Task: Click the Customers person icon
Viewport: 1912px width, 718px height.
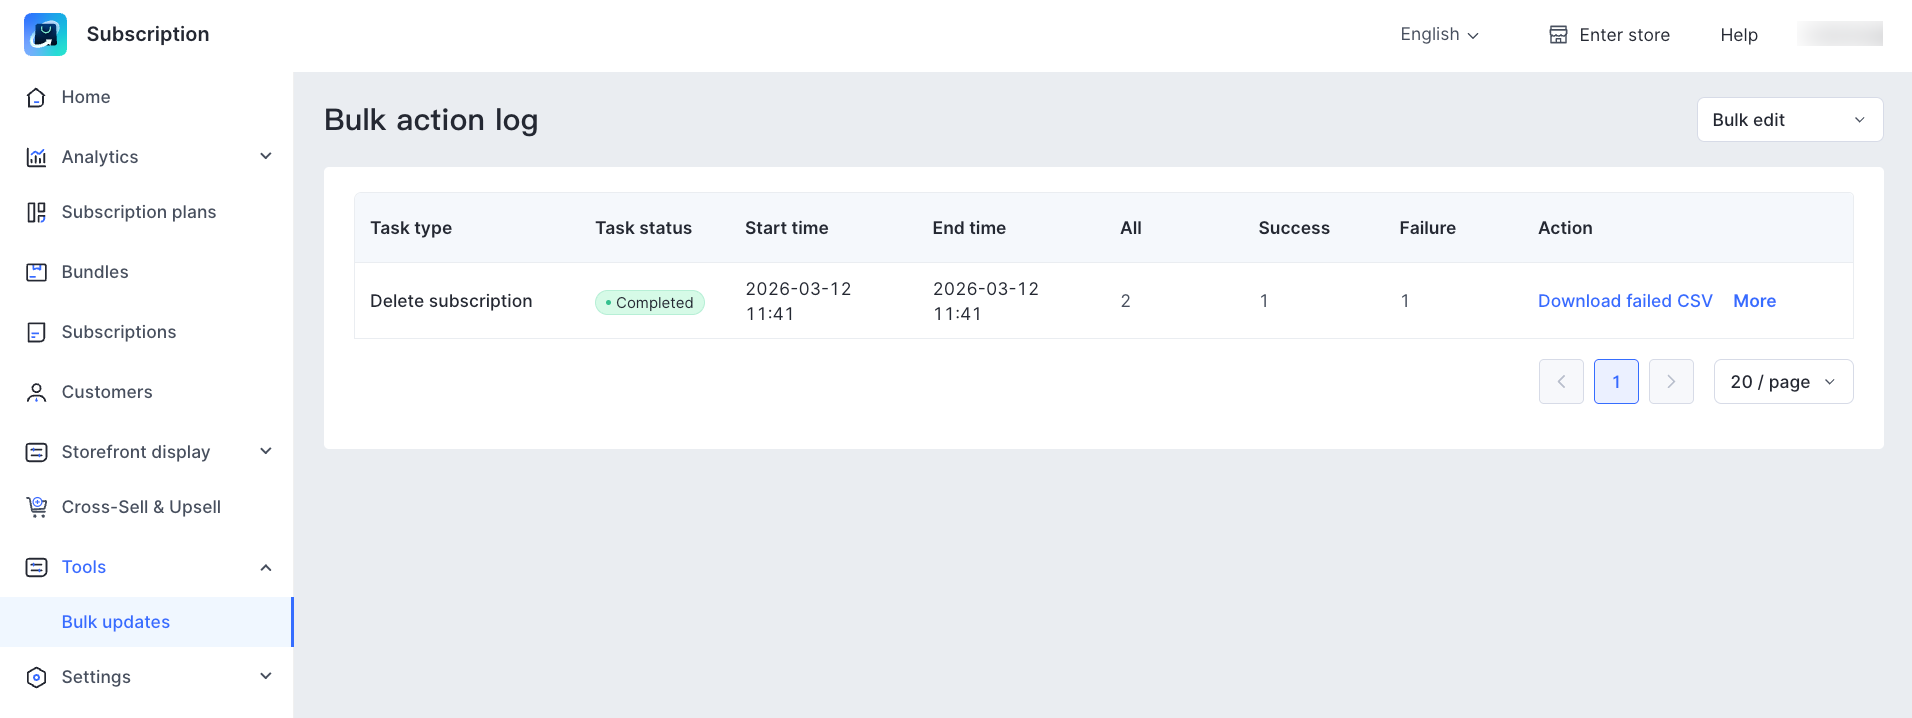Action: click(x=36, y=392)
